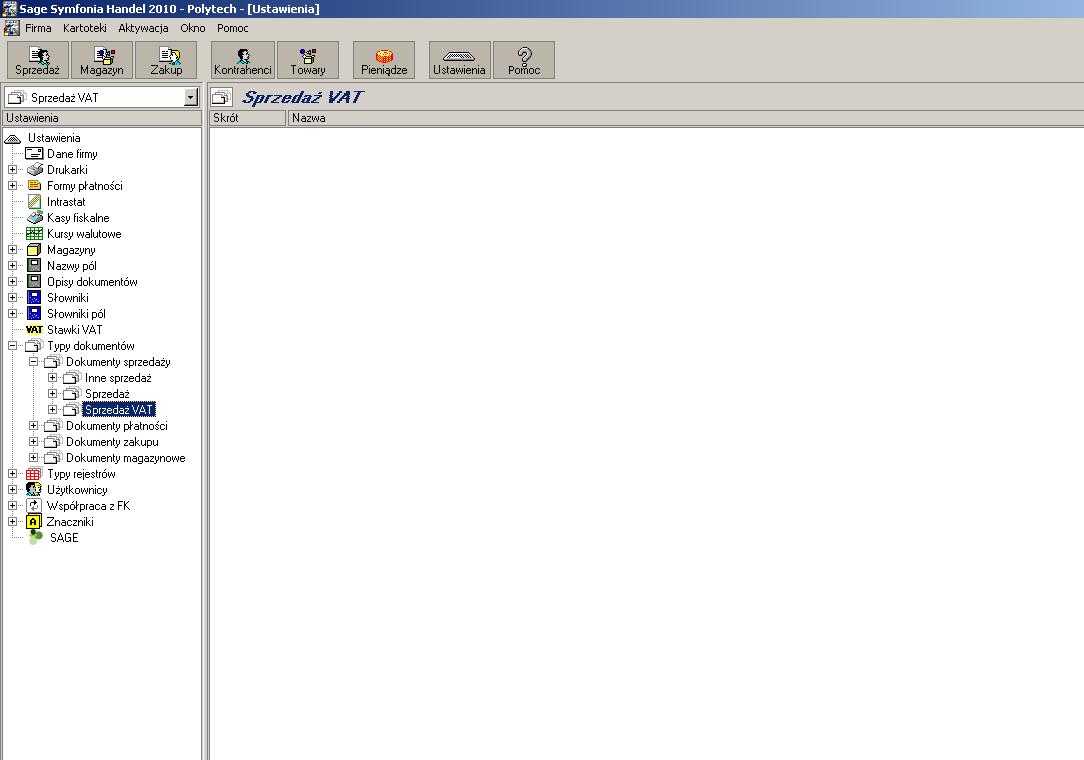Select the Słowniki pól blue icon

35,313
